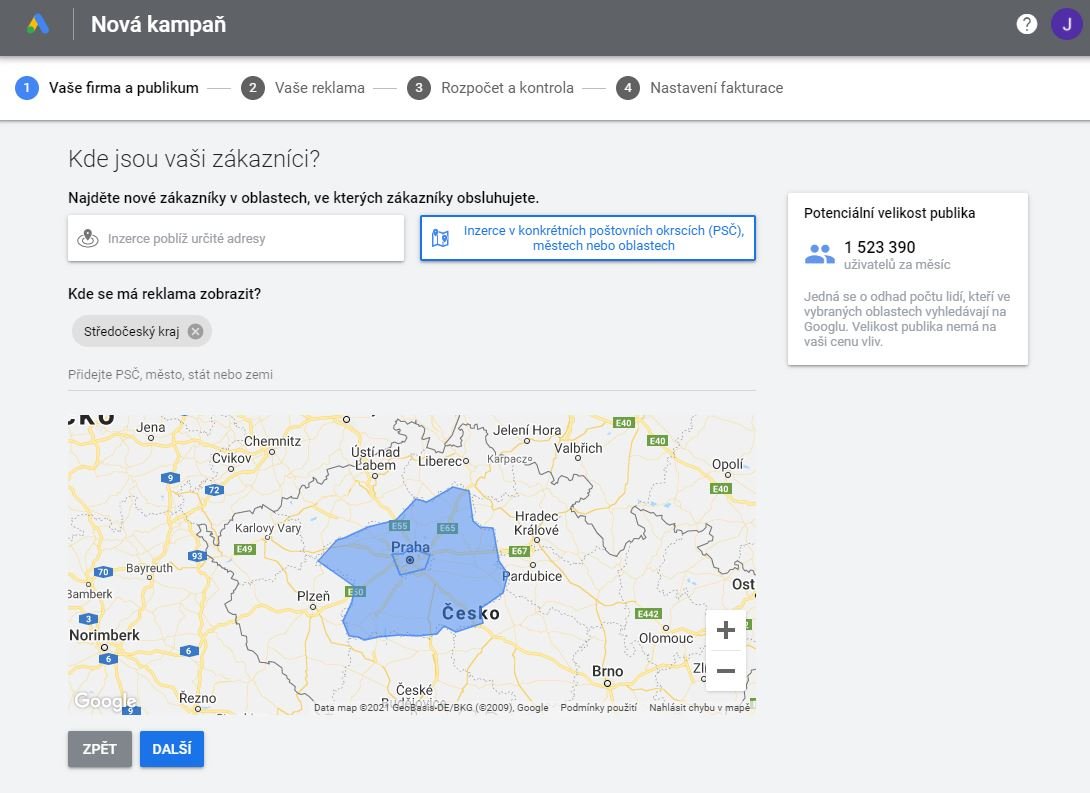Image resolution: width=1090 pixels, height=793 pixels.
Task: Click the Chemnitz label on map
Action: coord(272,441)
